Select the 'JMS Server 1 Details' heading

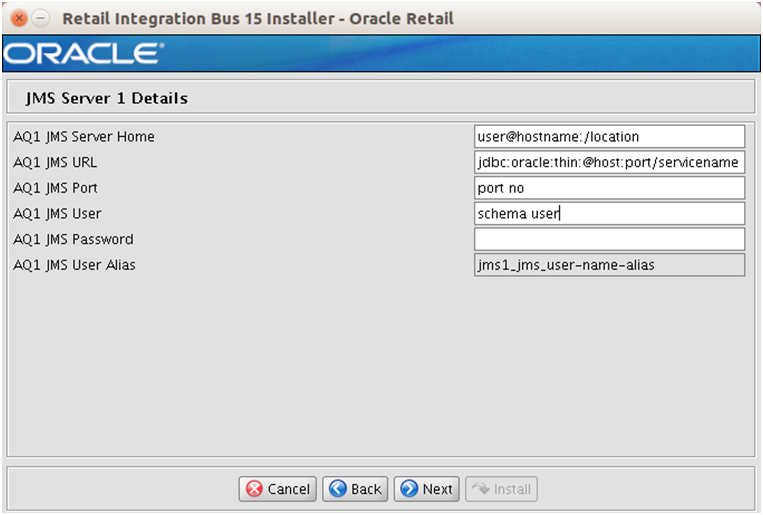pos(107,98)
